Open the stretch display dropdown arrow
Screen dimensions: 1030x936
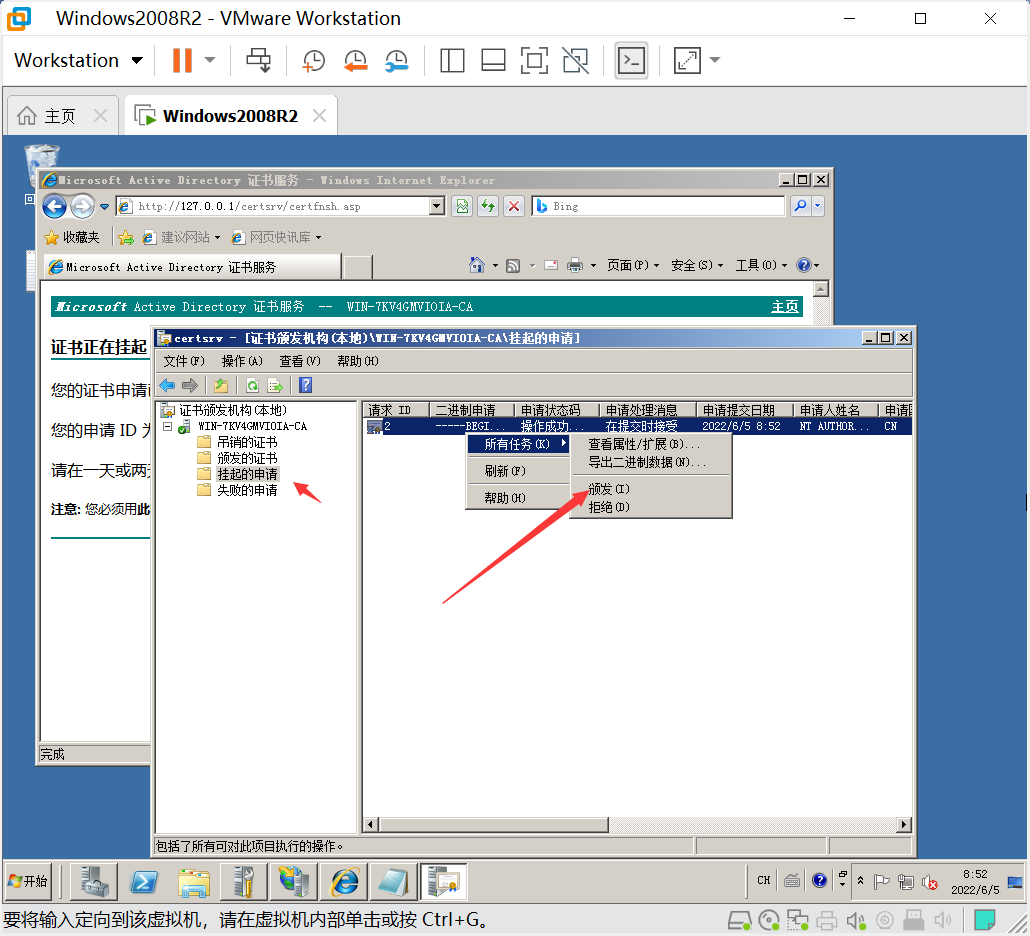coord(715,60)
